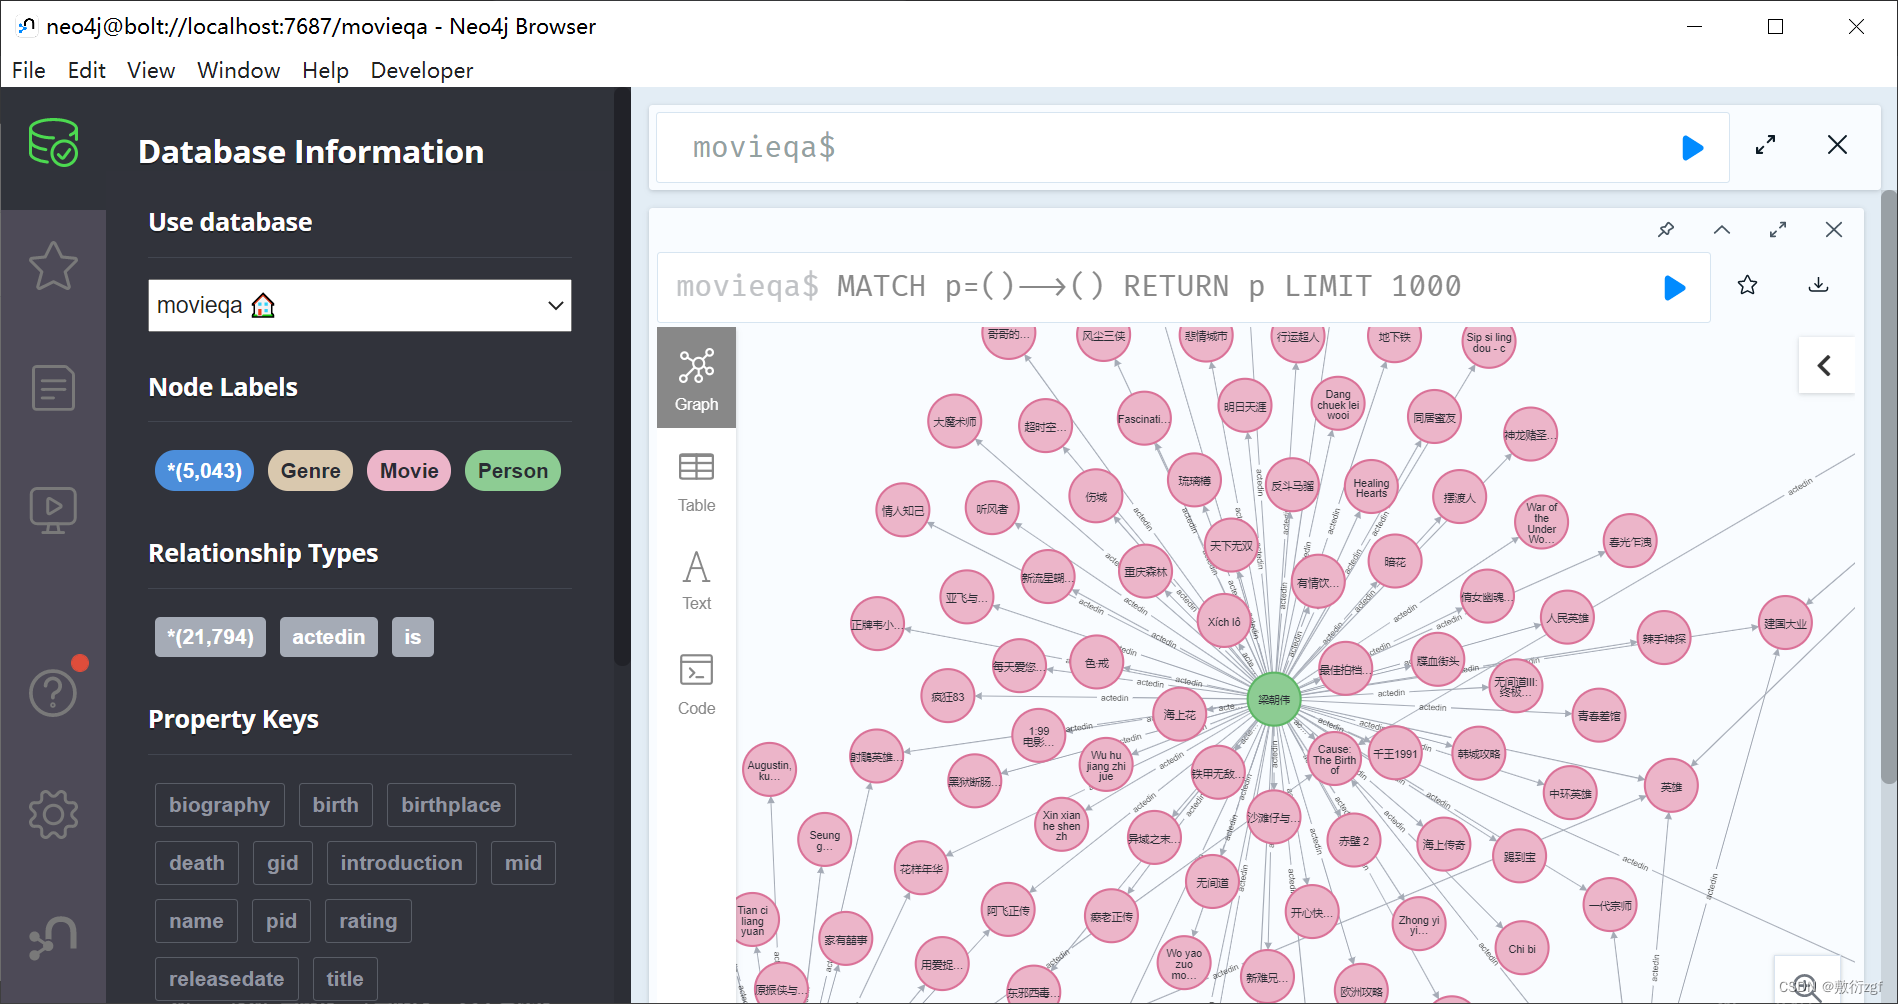This screenshot has width=1898, height=1004.
Task: Switch to Text view
Action: [696, 581]
